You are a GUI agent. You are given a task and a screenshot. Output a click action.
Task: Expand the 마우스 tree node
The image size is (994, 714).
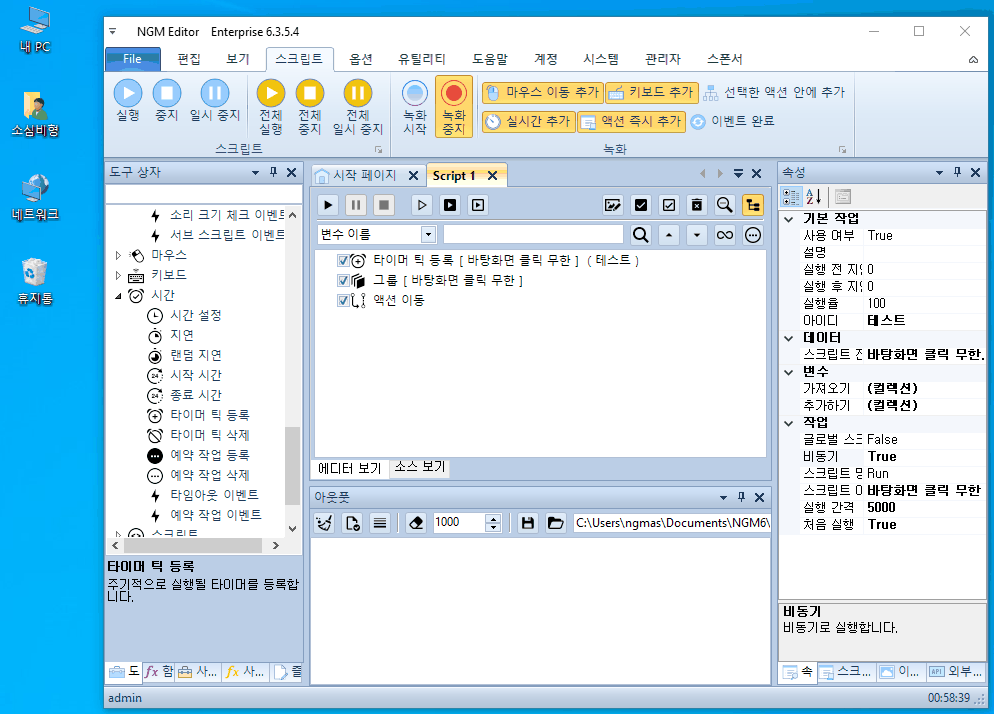[119, 256]
